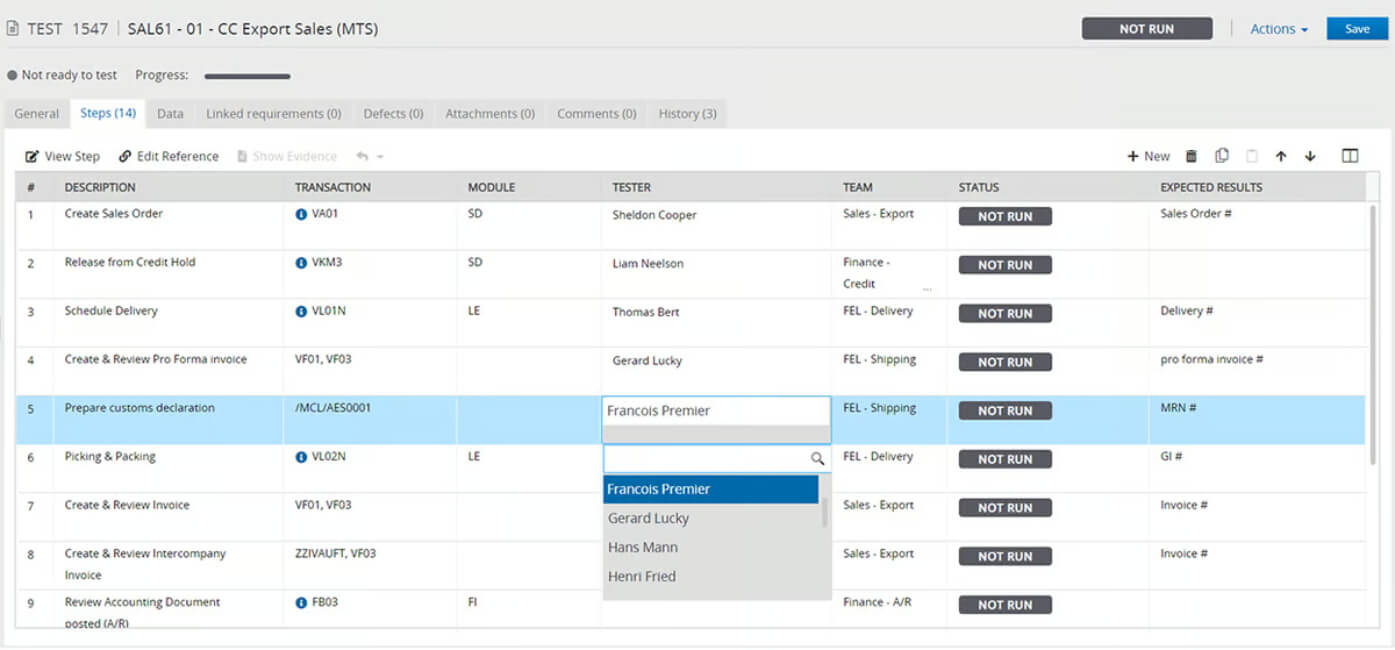Screen dimensions: 1395x650
Task: Move step down with arrow icon
Action: tap(1310, 156)
